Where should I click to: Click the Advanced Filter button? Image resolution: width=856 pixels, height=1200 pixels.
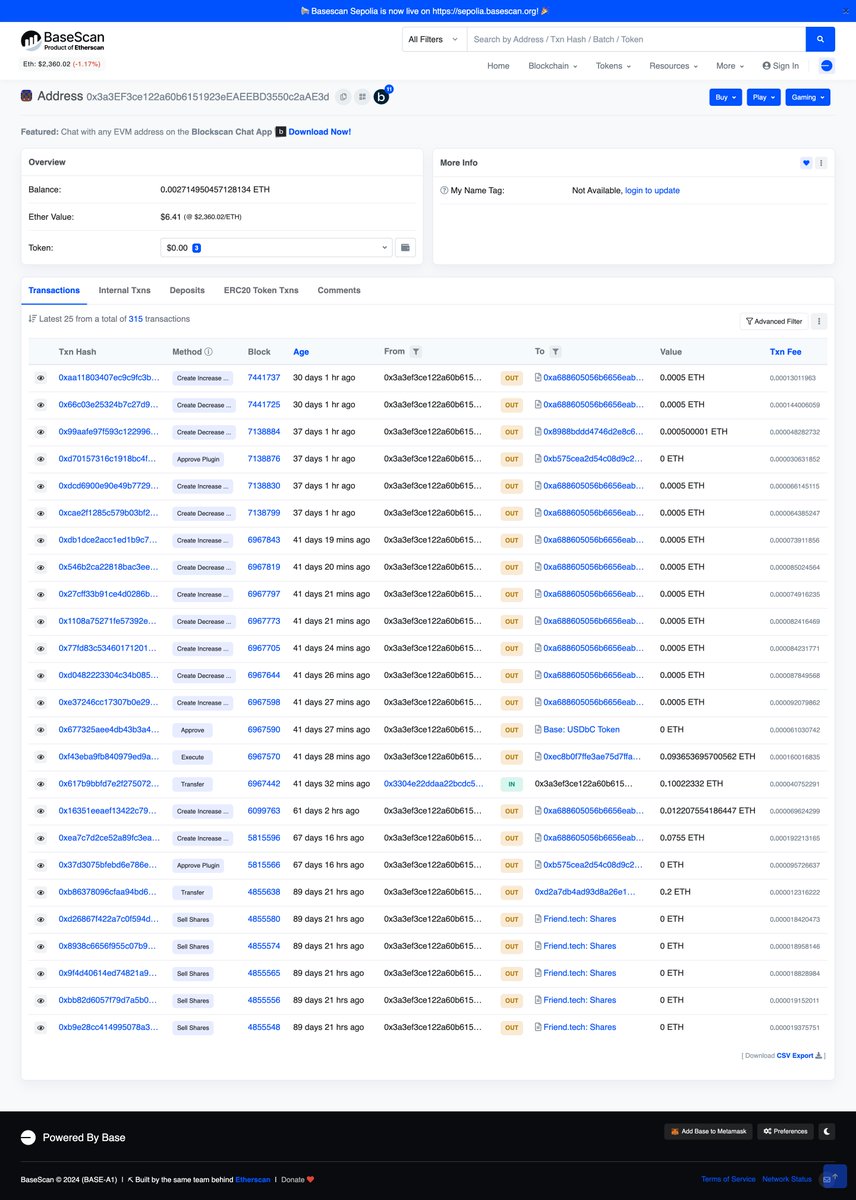tap(773, 321)
